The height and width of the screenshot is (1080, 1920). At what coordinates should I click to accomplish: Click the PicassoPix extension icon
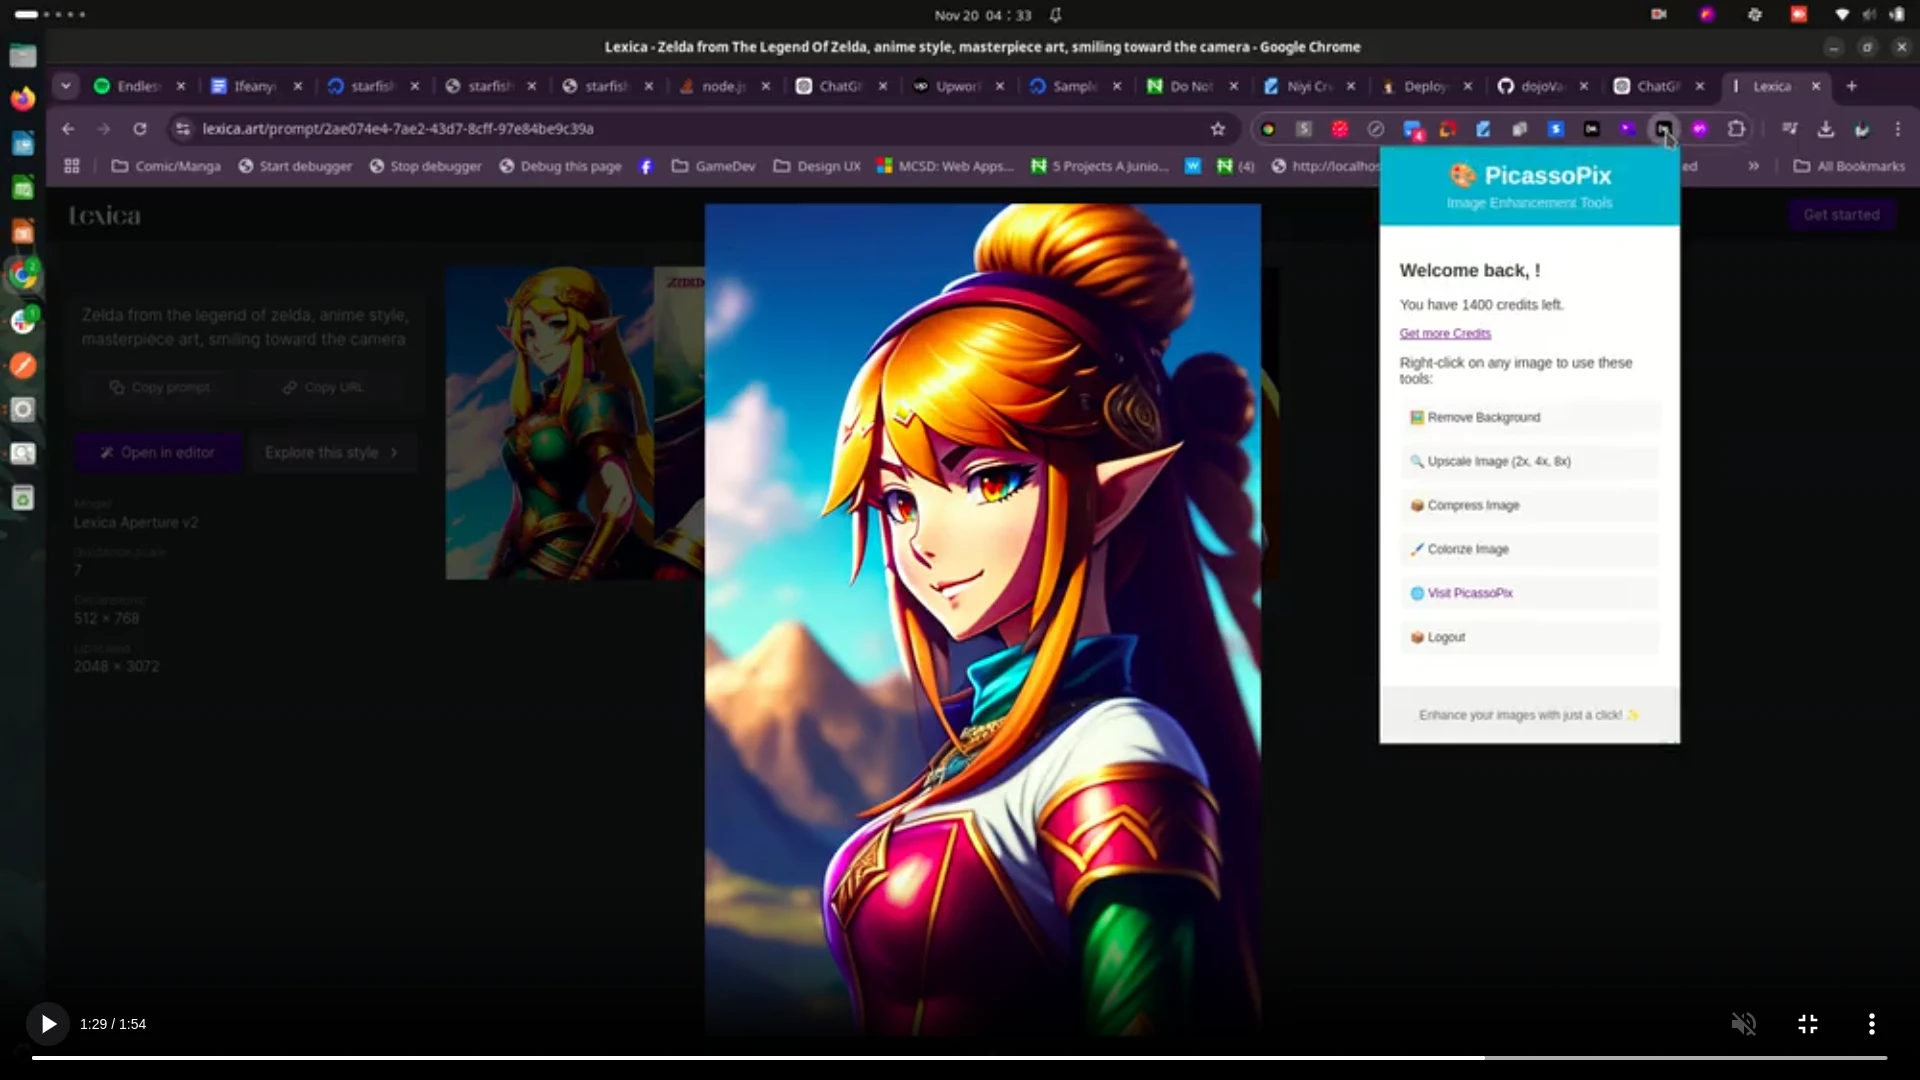click(1664, 129)
